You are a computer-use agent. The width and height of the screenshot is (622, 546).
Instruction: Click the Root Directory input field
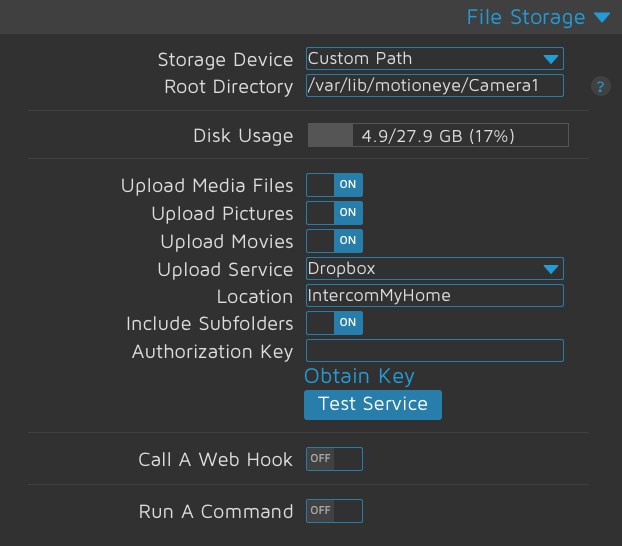click(x=435, y=86)
